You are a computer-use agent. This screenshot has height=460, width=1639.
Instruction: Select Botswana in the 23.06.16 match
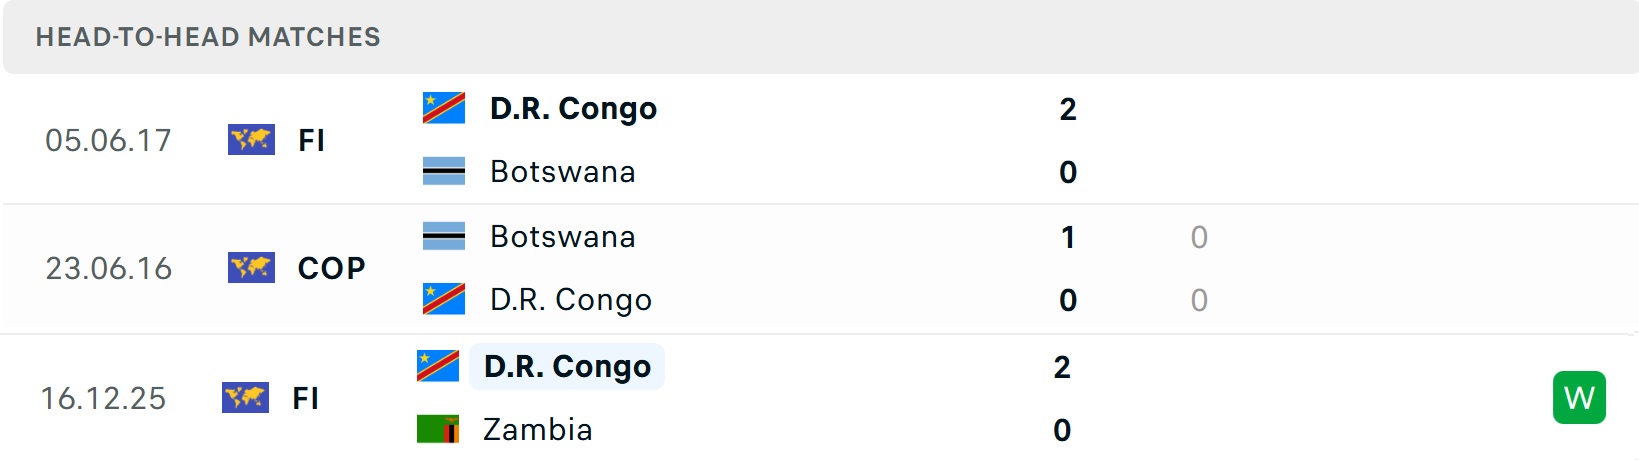[562, 237]
